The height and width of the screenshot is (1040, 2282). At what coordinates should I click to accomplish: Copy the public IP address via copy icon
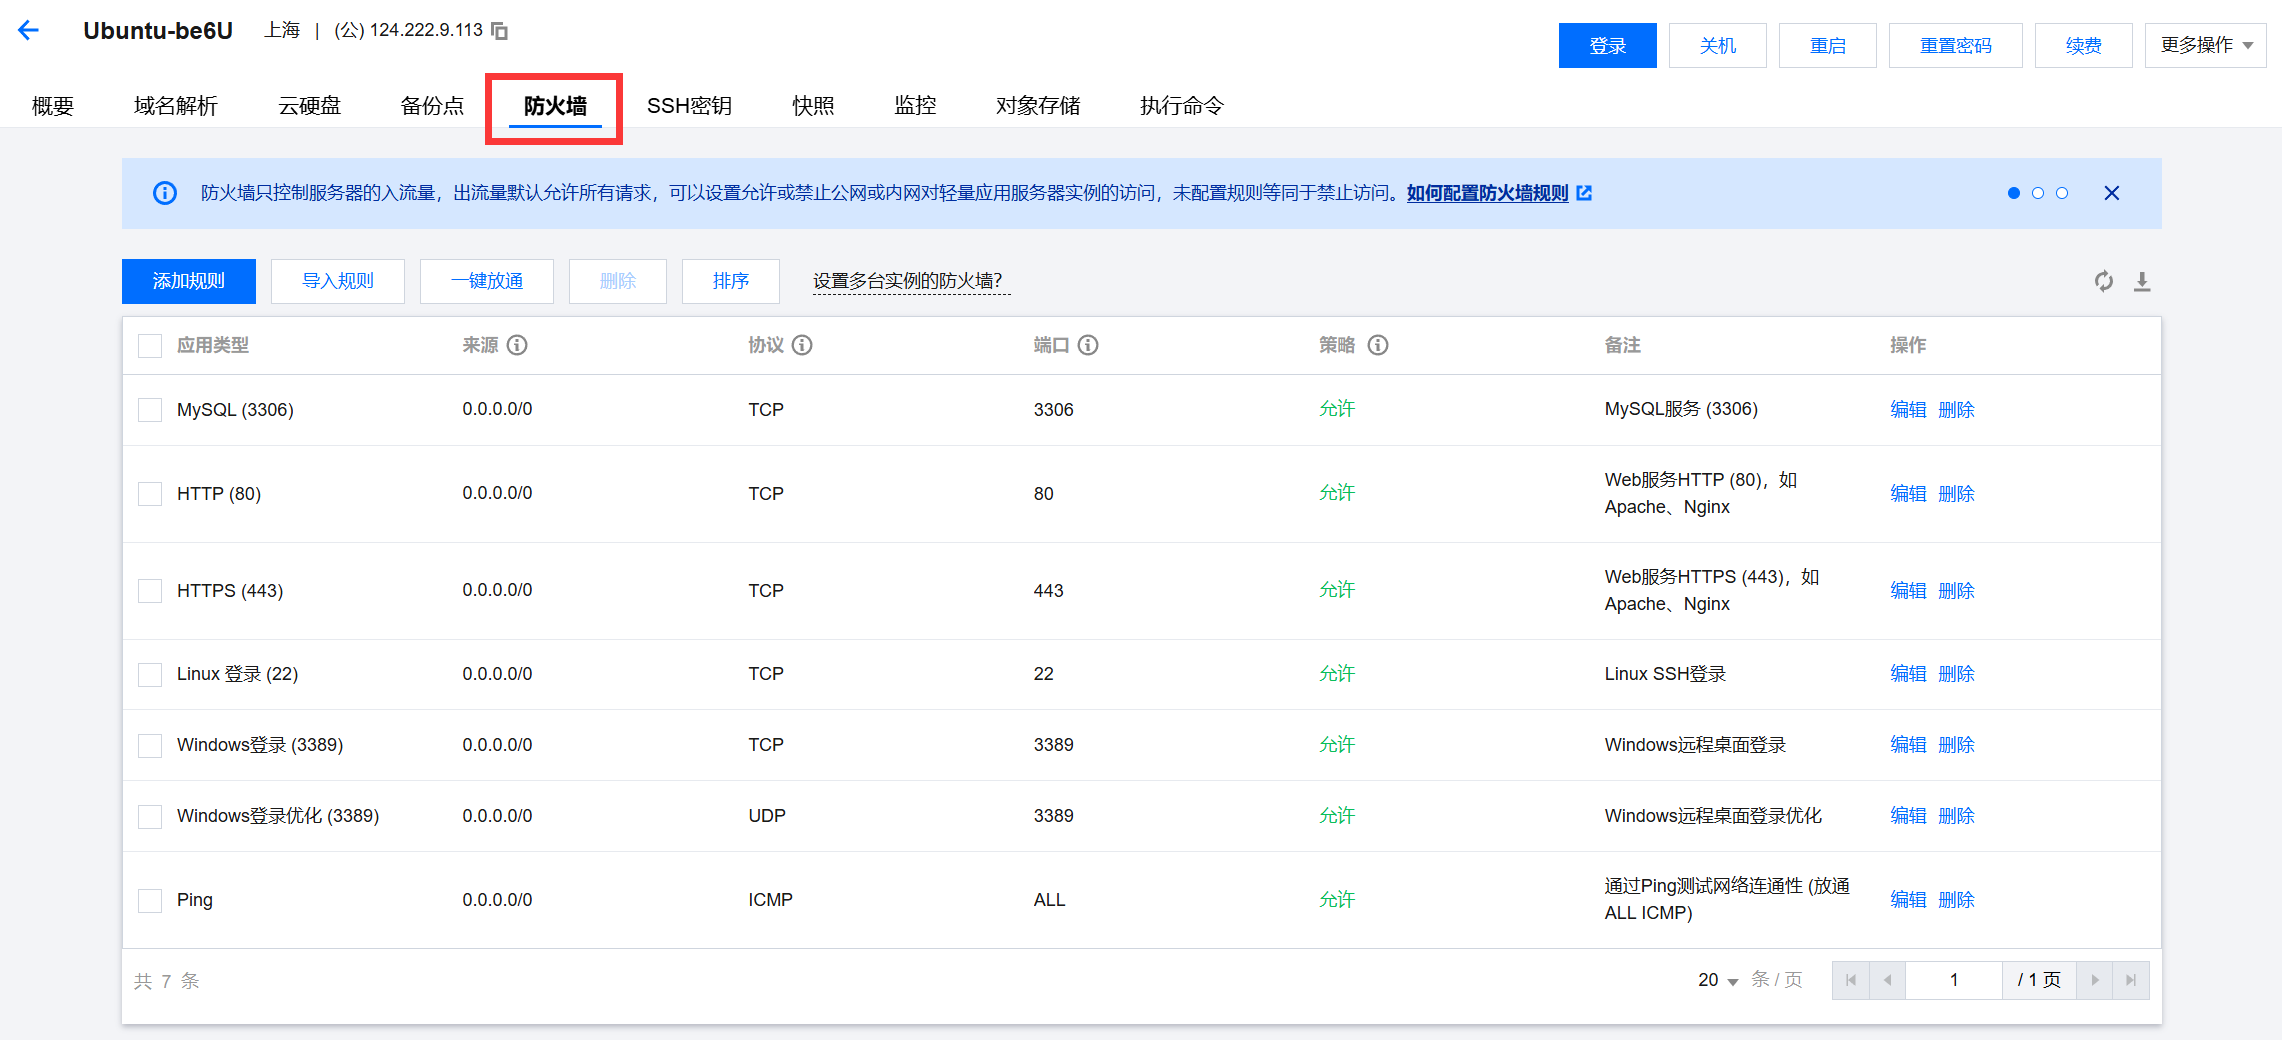coord(499,31)
